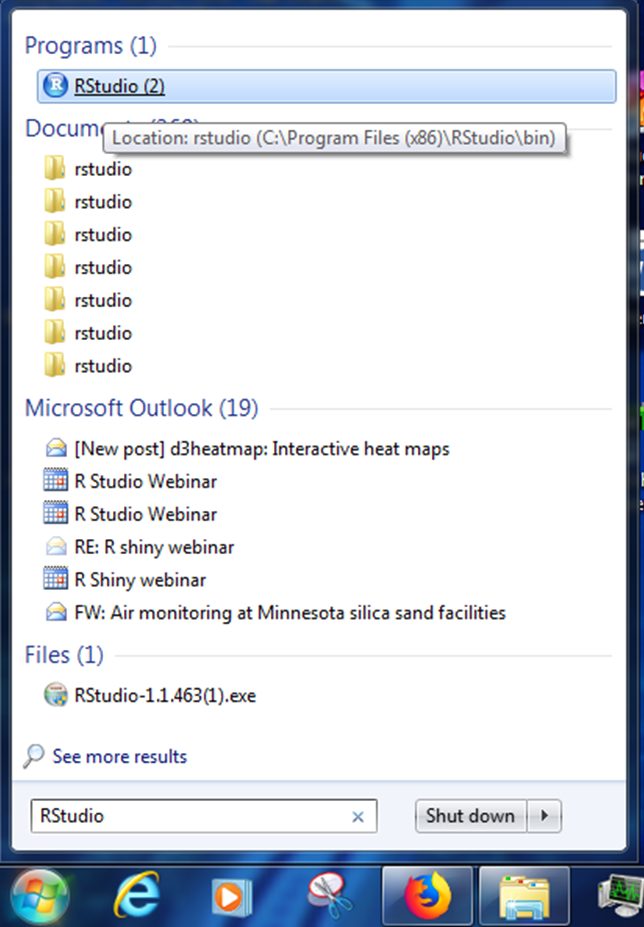Open FW: Air monitoring at Minnesota email
Viewport: 644px width, 927px height.
(x=290, y=612)
